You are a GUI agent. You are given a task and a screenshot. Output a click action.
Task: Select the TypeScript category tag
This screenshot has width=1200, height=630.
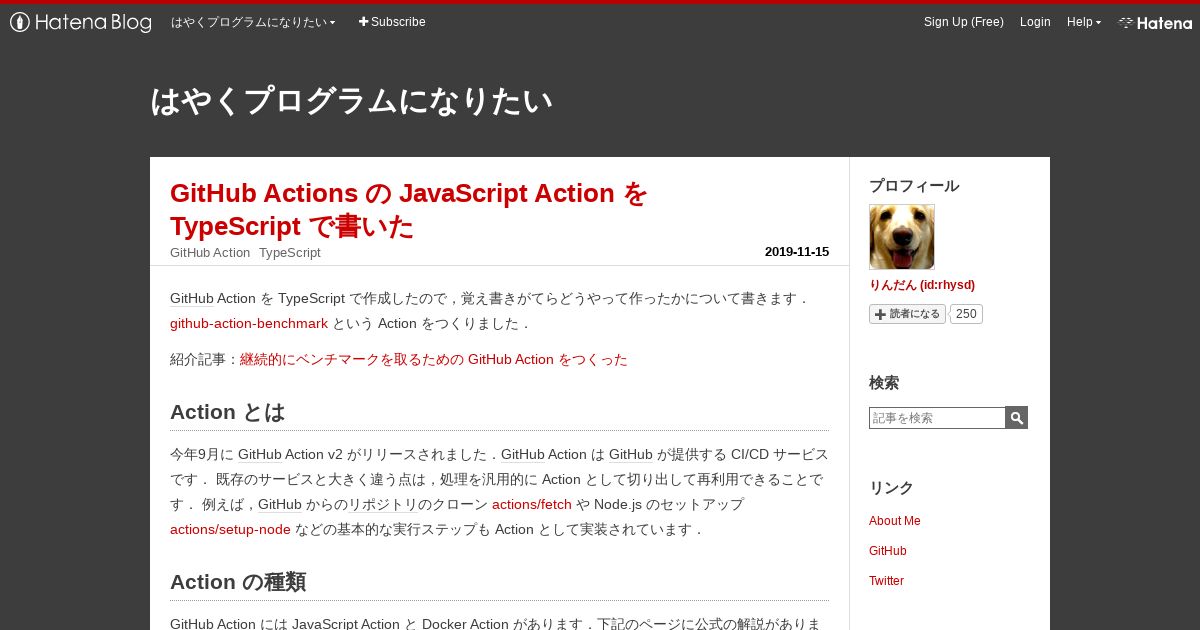tap(290, 252)
